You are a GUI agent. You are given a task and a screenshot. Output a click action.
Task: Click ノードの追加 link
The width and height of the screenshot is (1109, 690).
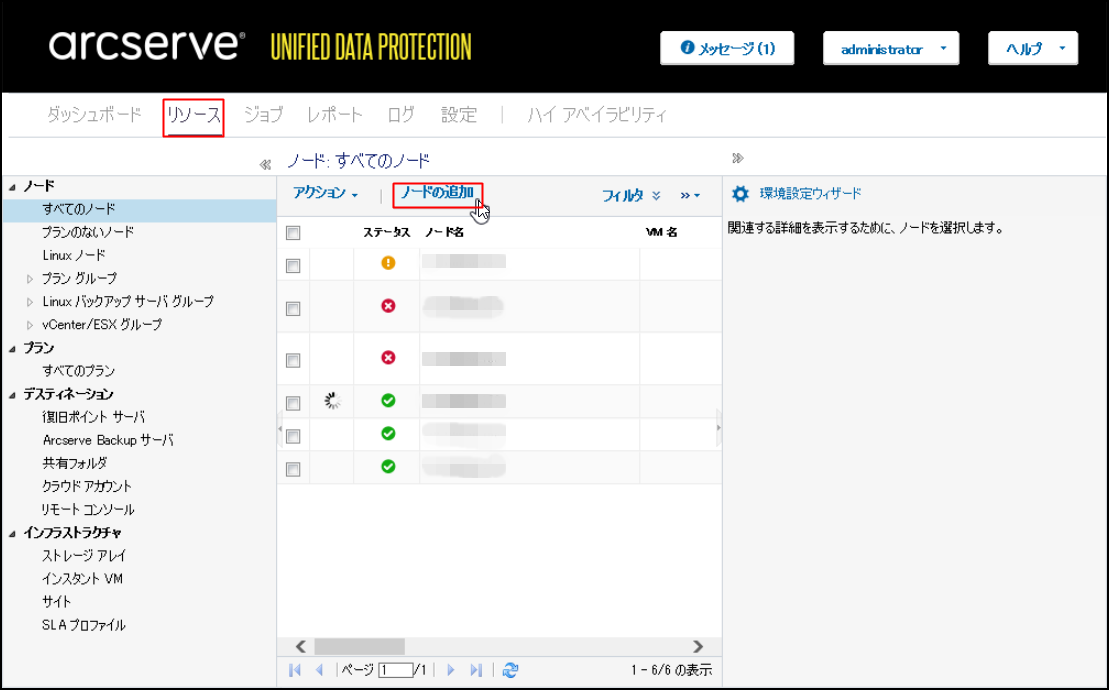(x=437, y=192)
